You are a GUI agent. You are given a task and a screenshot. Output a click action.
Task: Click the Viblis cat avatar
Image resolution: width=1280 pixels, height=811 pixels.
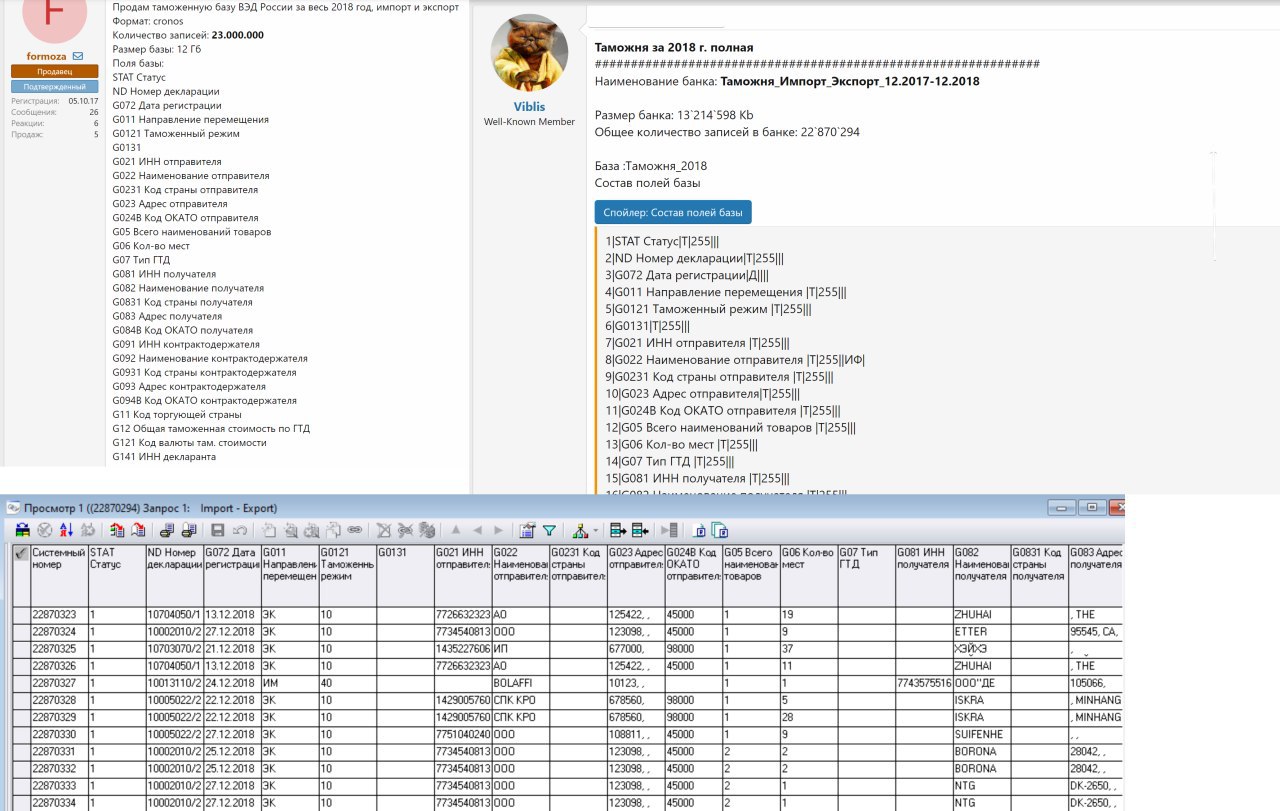(529, 53)
